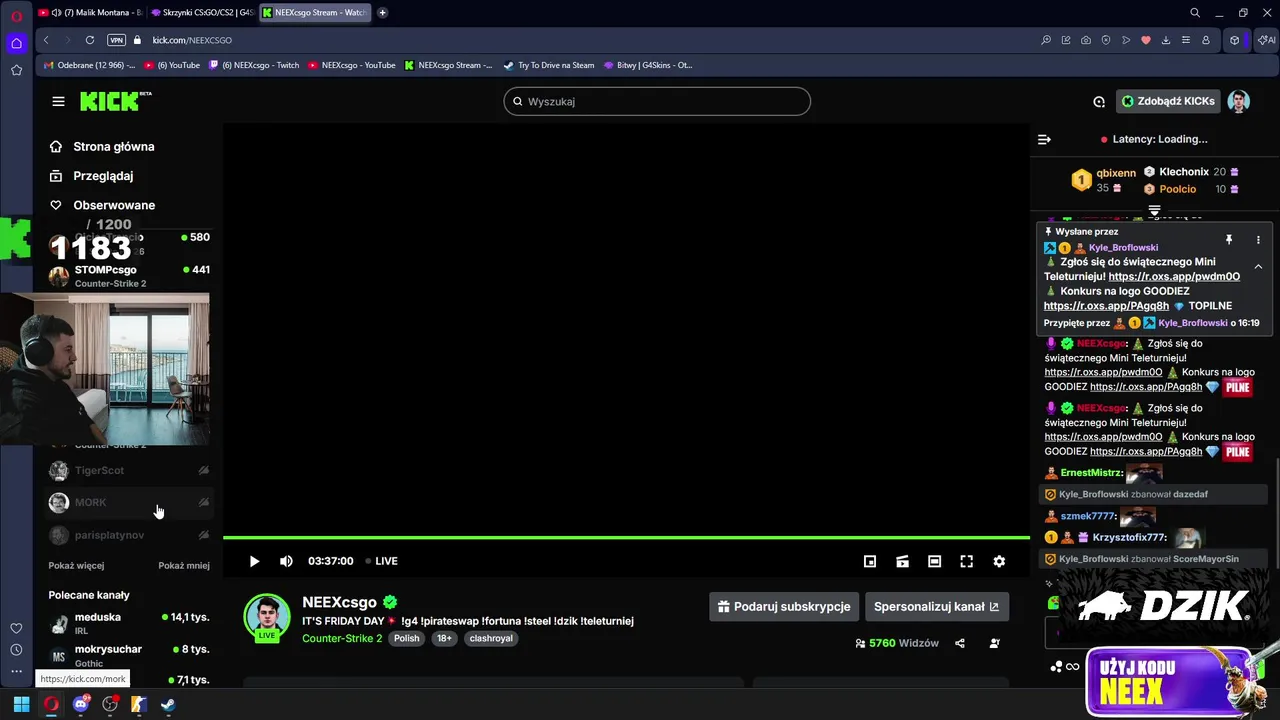Collapse the chat panel

(x=1044, y=140)
